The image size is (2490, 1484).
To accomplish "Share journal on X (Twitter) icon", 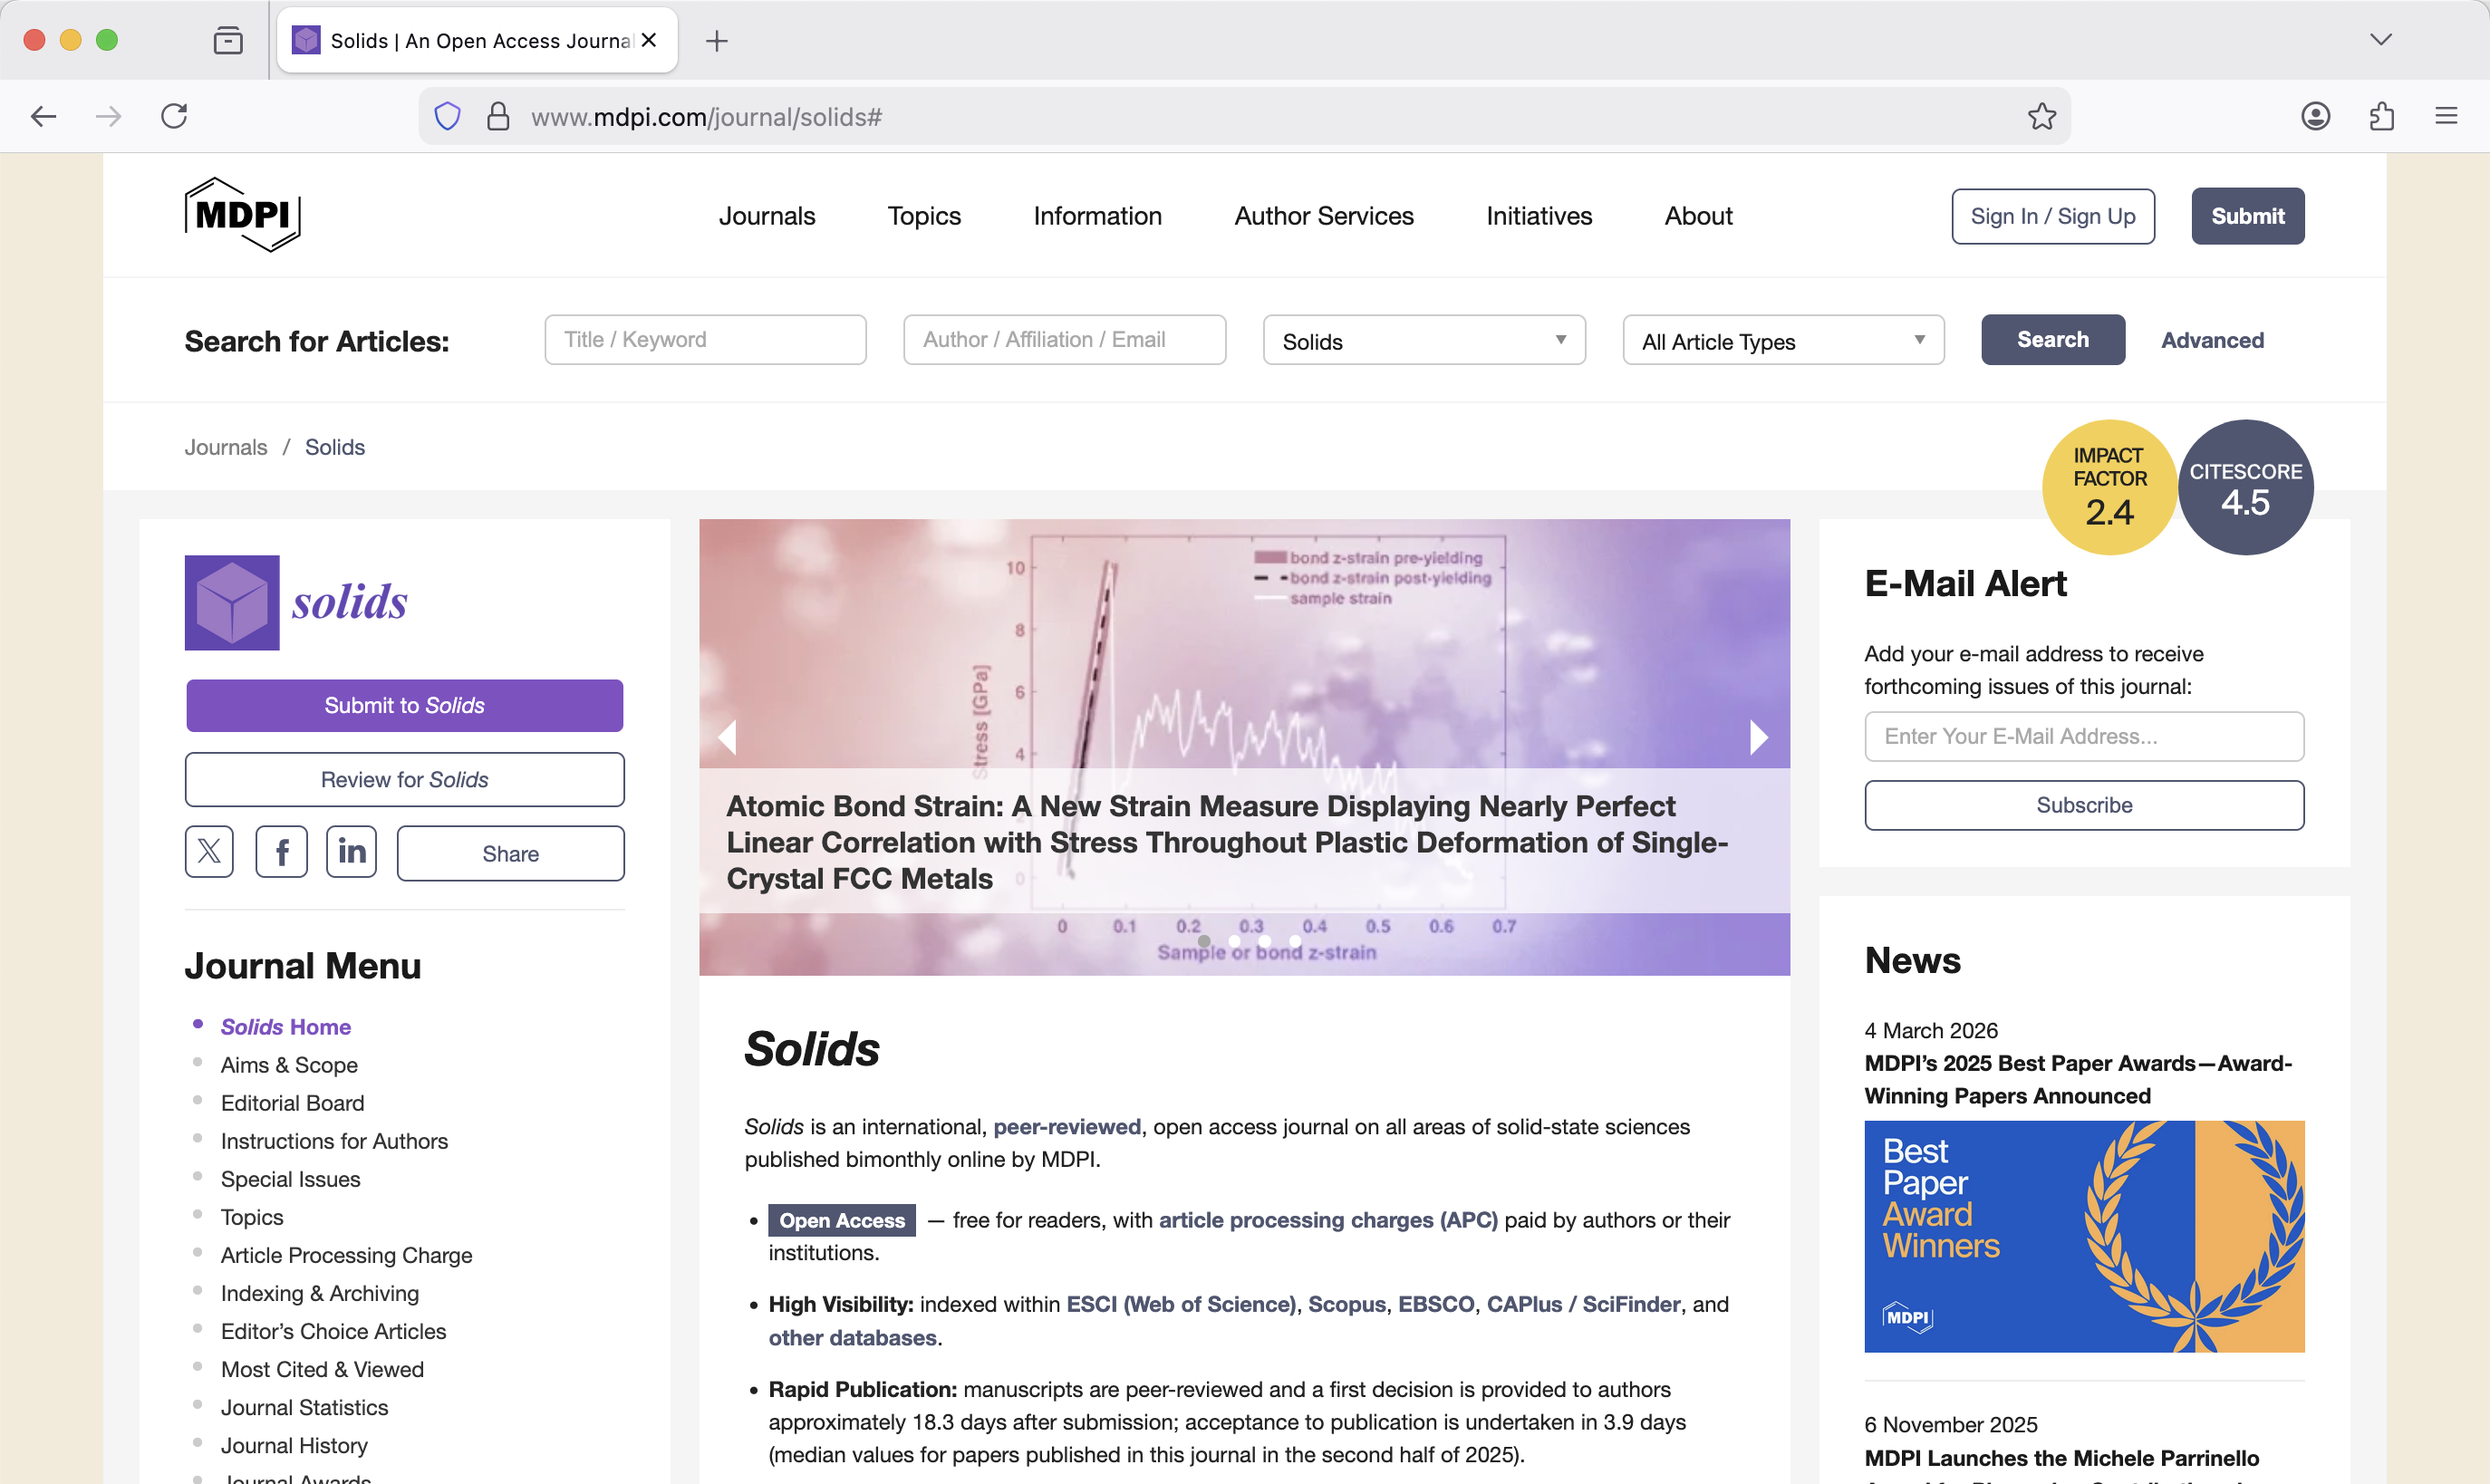I will pos(209,852).
